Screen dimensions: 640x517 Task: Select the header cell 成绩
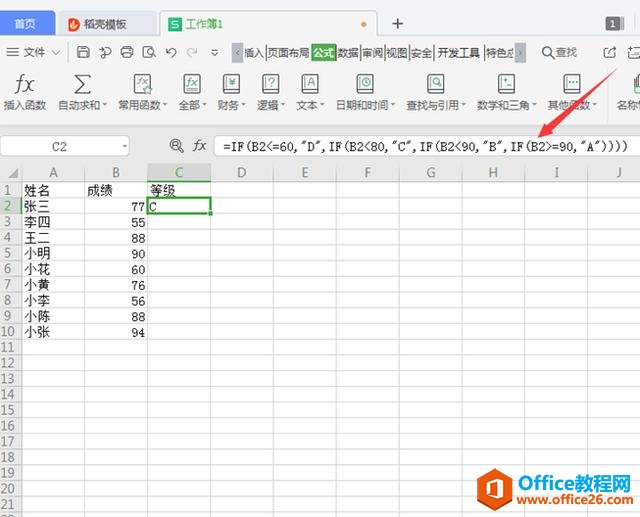tap(116, 191)
